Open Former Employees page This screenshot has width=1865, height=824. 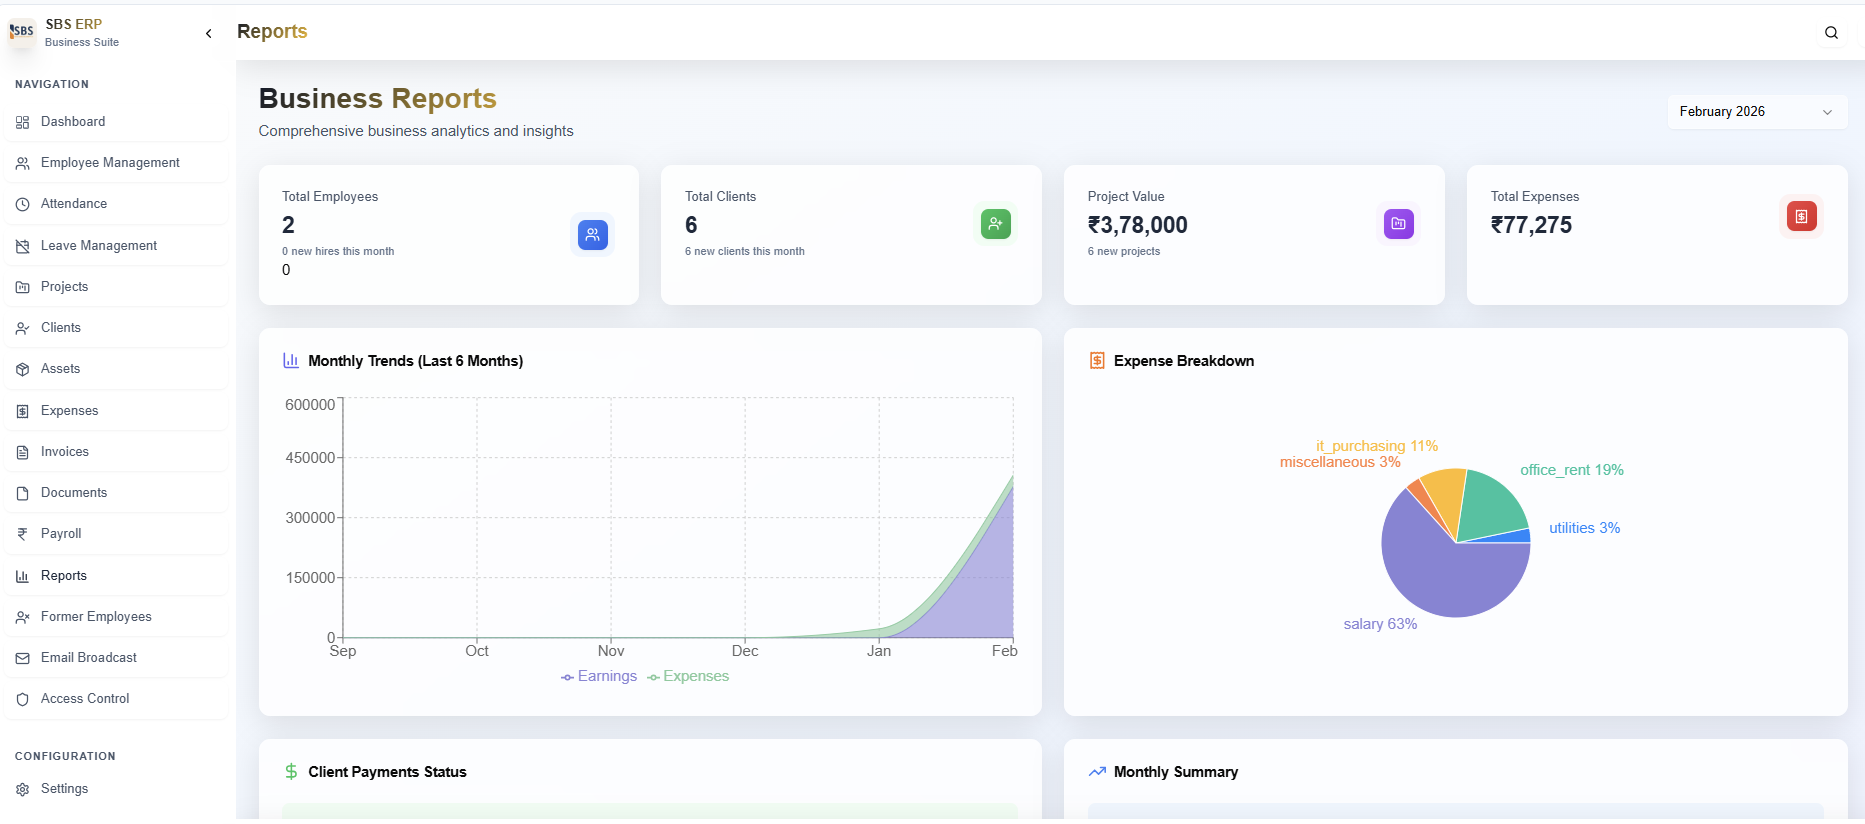[116, 617]
